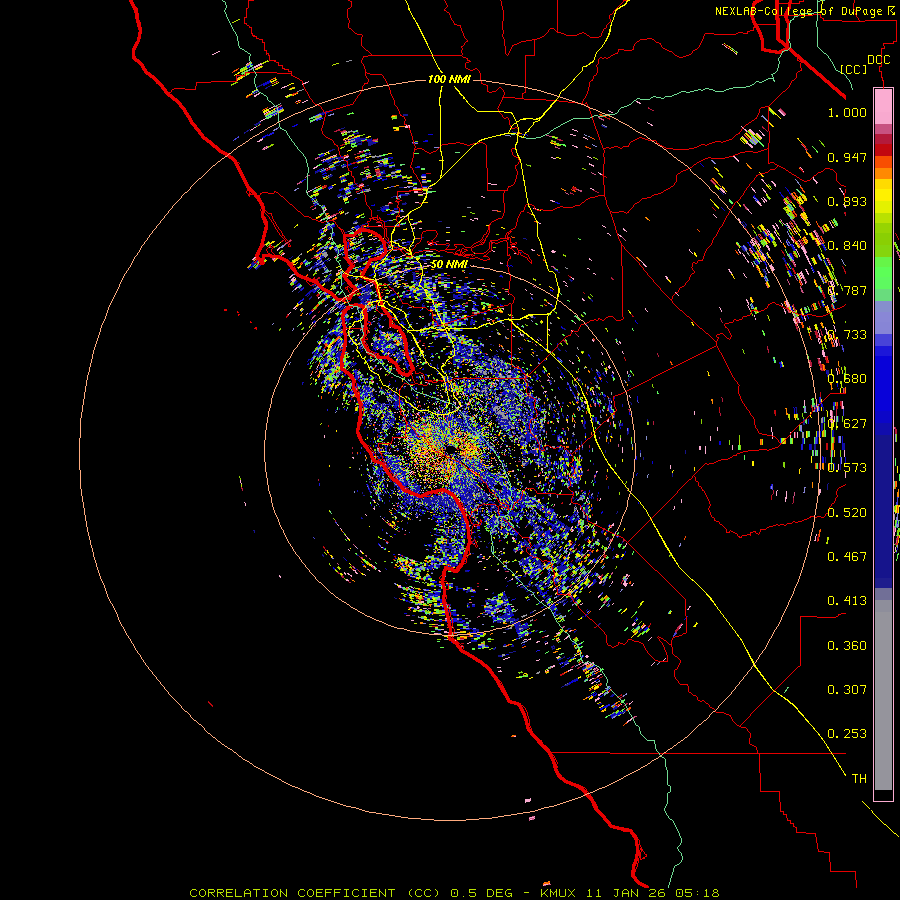Click the NEXLAB-College of DuPage header text
Viewport: 900px width, 900px height.
click(x=804, y=11)
